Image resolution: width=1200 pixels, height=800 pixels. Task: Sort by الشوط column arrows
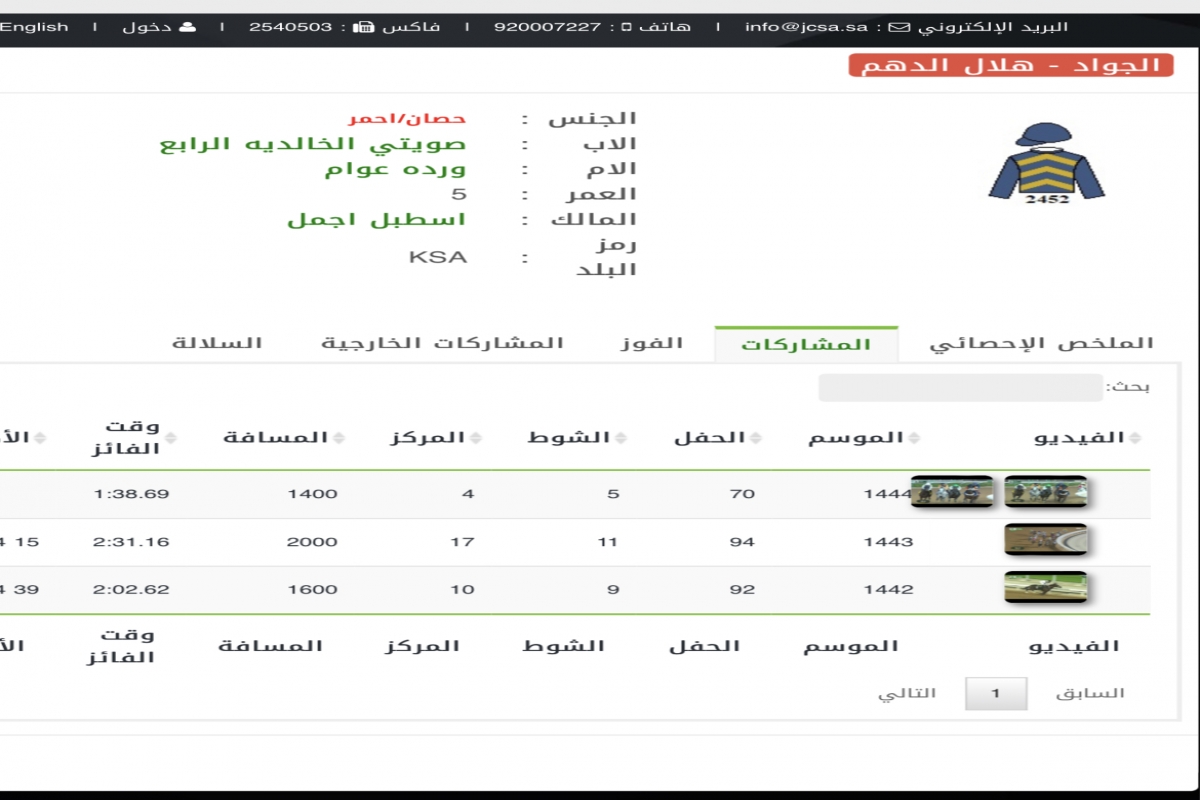click(x=620, y=438)
